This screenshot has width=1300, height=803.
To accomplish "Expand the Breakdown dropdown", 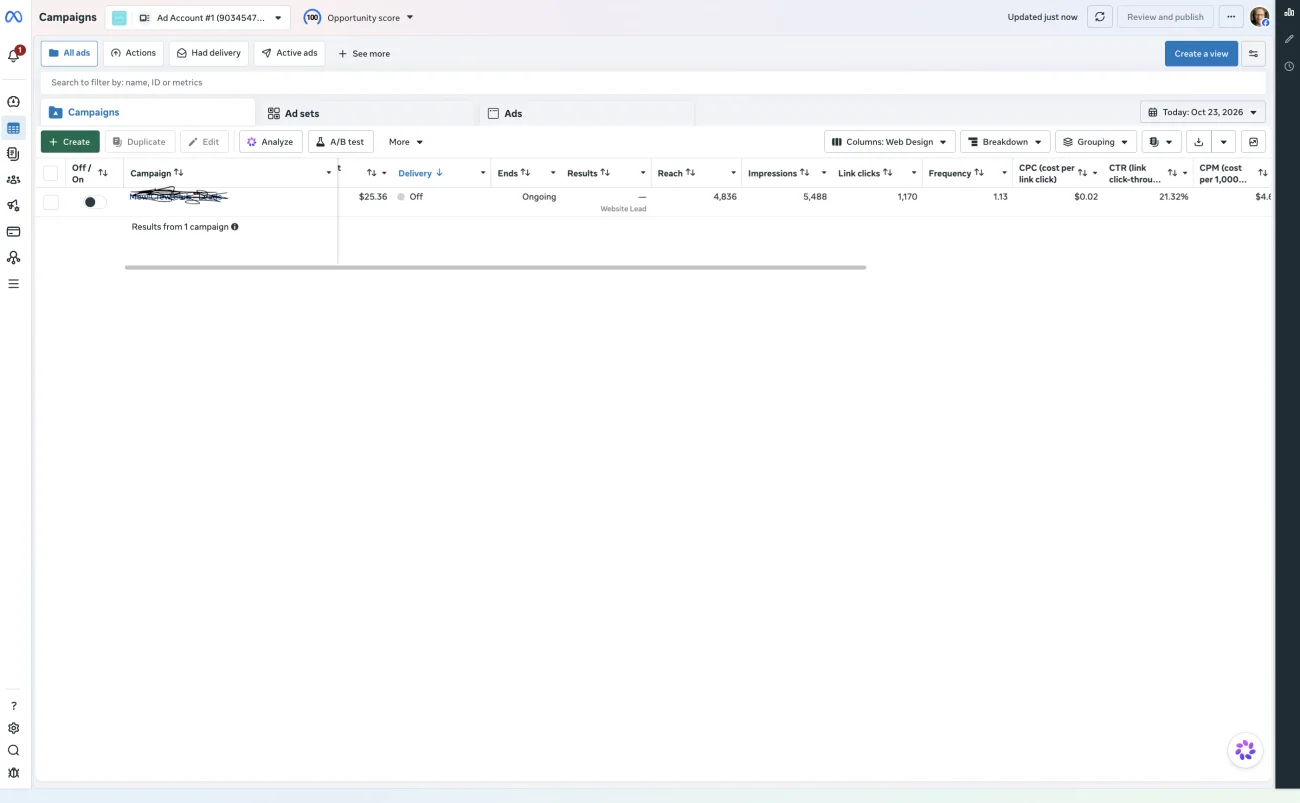I will (1005, 142).
